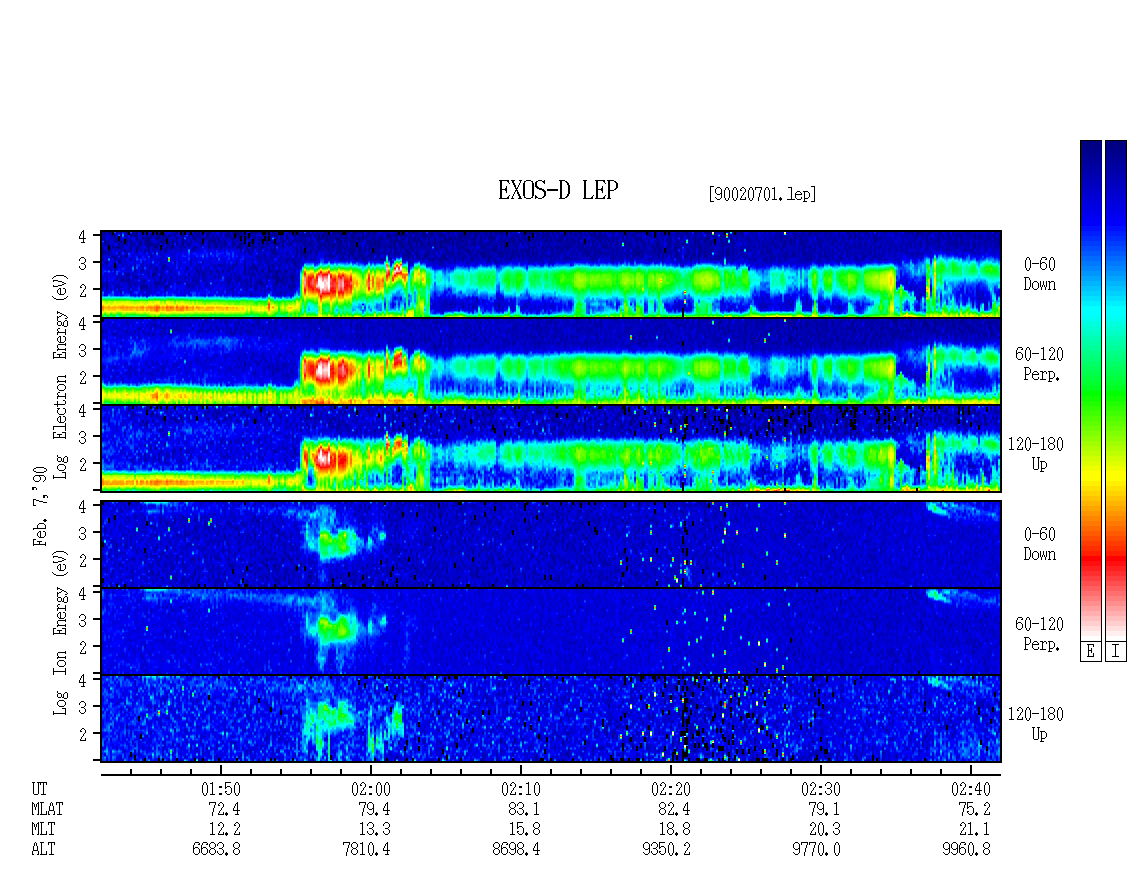
Task: Click the MLAT value 79.4
Action: tap(374, 809)
